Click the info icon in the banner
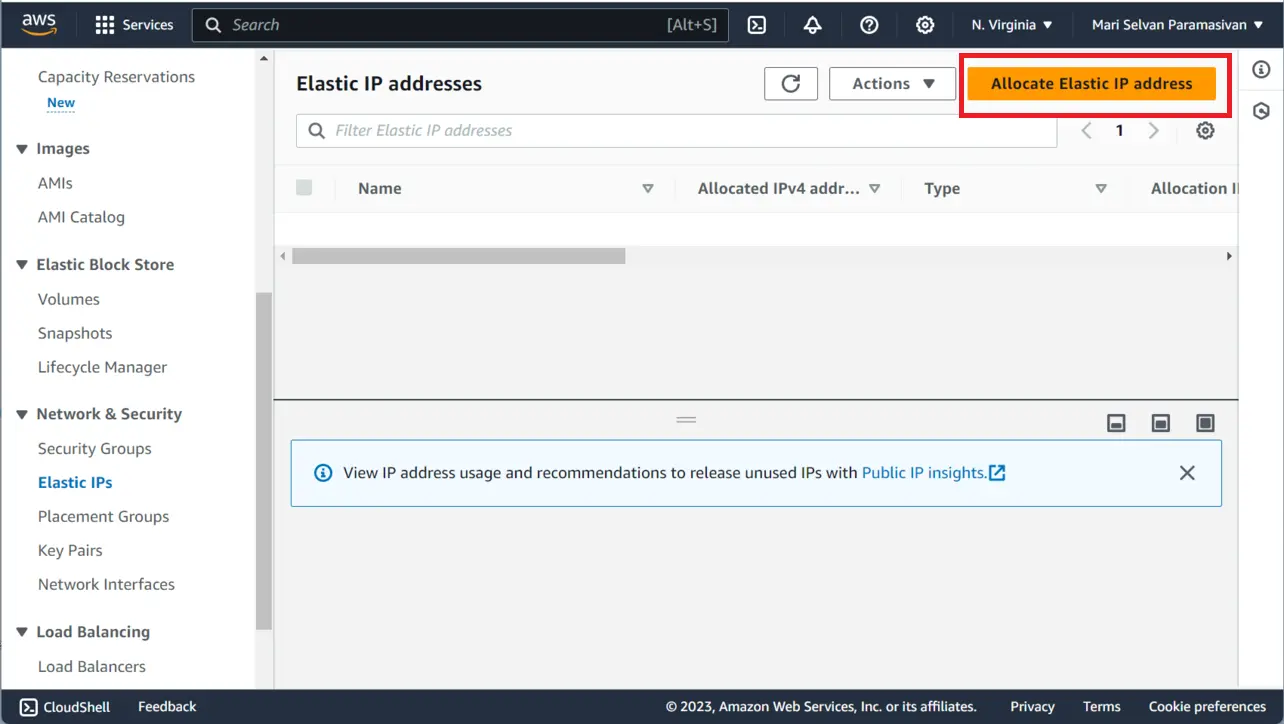This screenshot has width=1284, height=724. coord(323,473)
